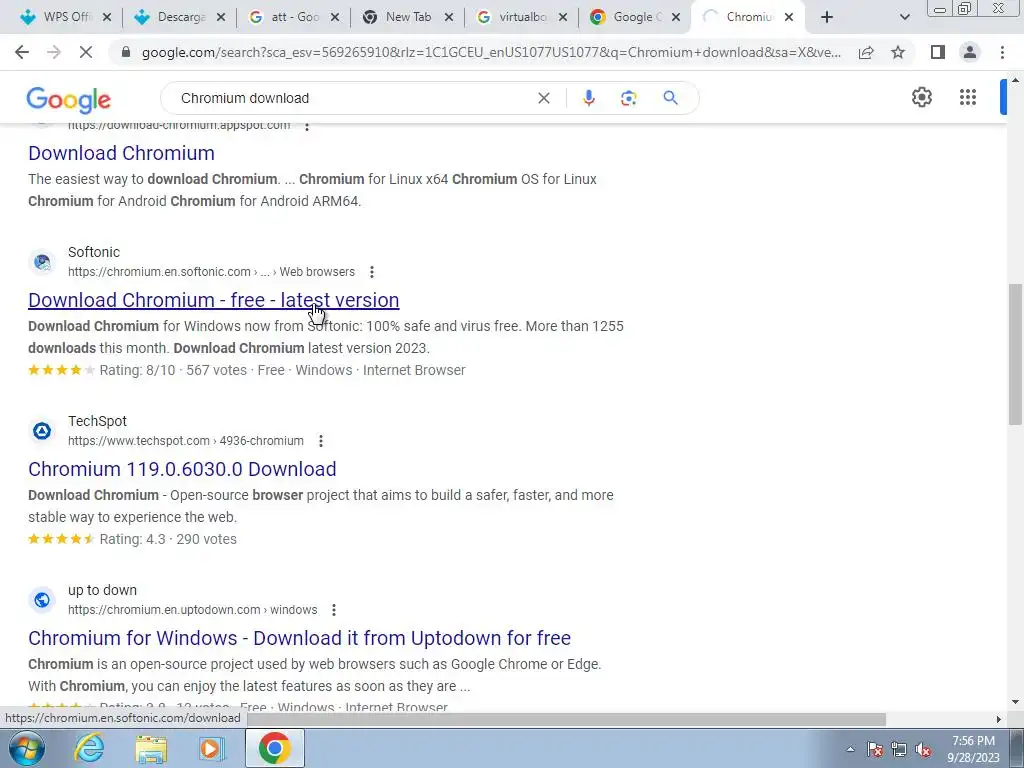This screenshot has width=1024, height=768.
Task: Open a new browser tab
Action: click(x=827, y=18)
